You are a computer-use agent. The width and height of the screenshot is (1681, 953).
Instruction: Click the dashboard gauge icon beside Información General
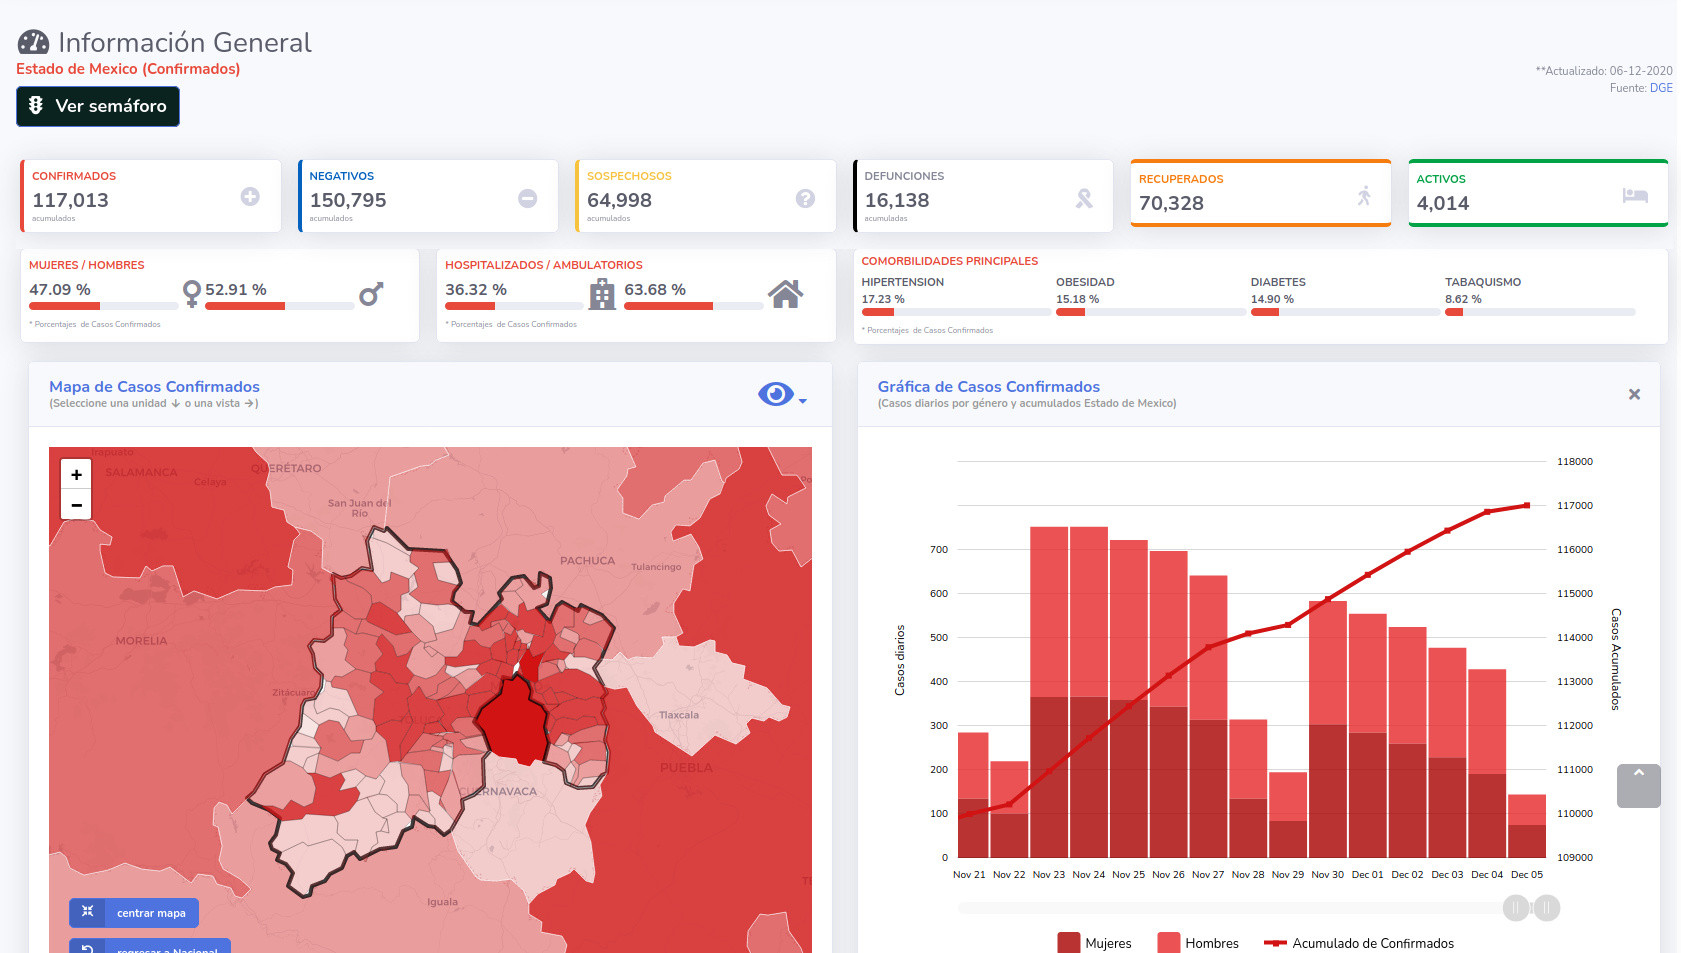point(33,42)
